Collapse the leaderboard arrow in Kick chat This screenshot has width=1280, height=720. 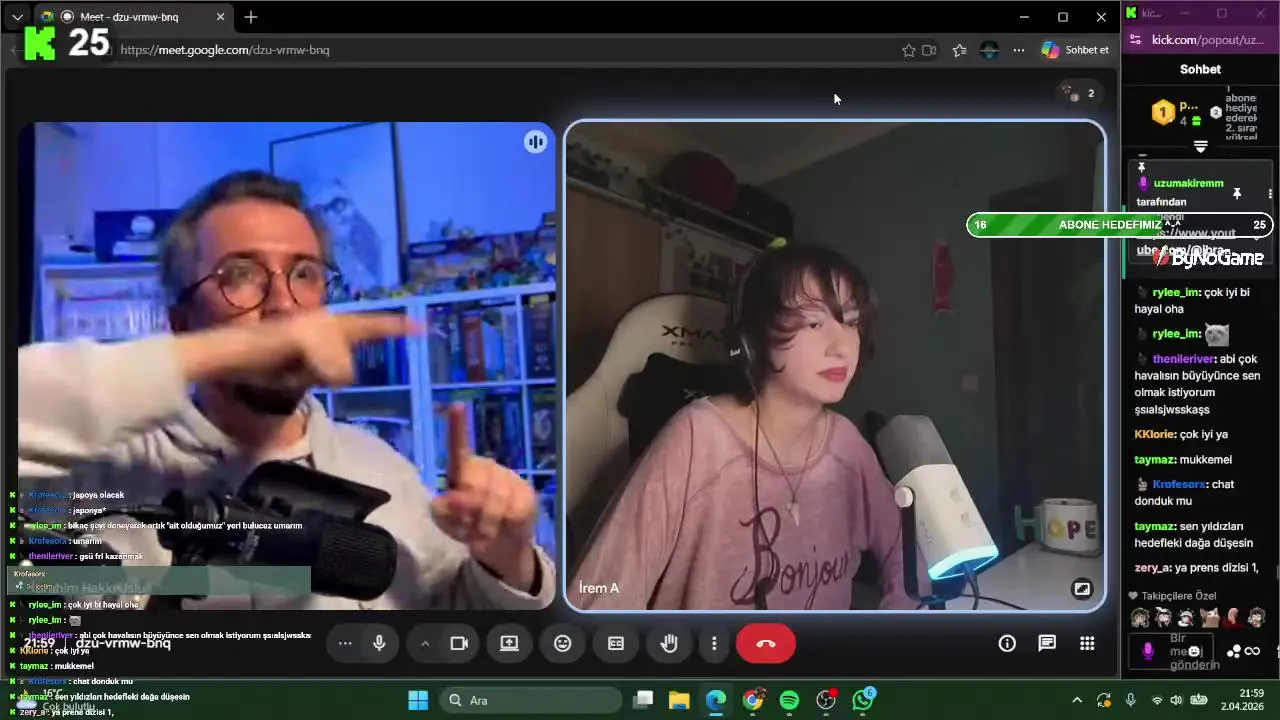[x=1201, y=146]
